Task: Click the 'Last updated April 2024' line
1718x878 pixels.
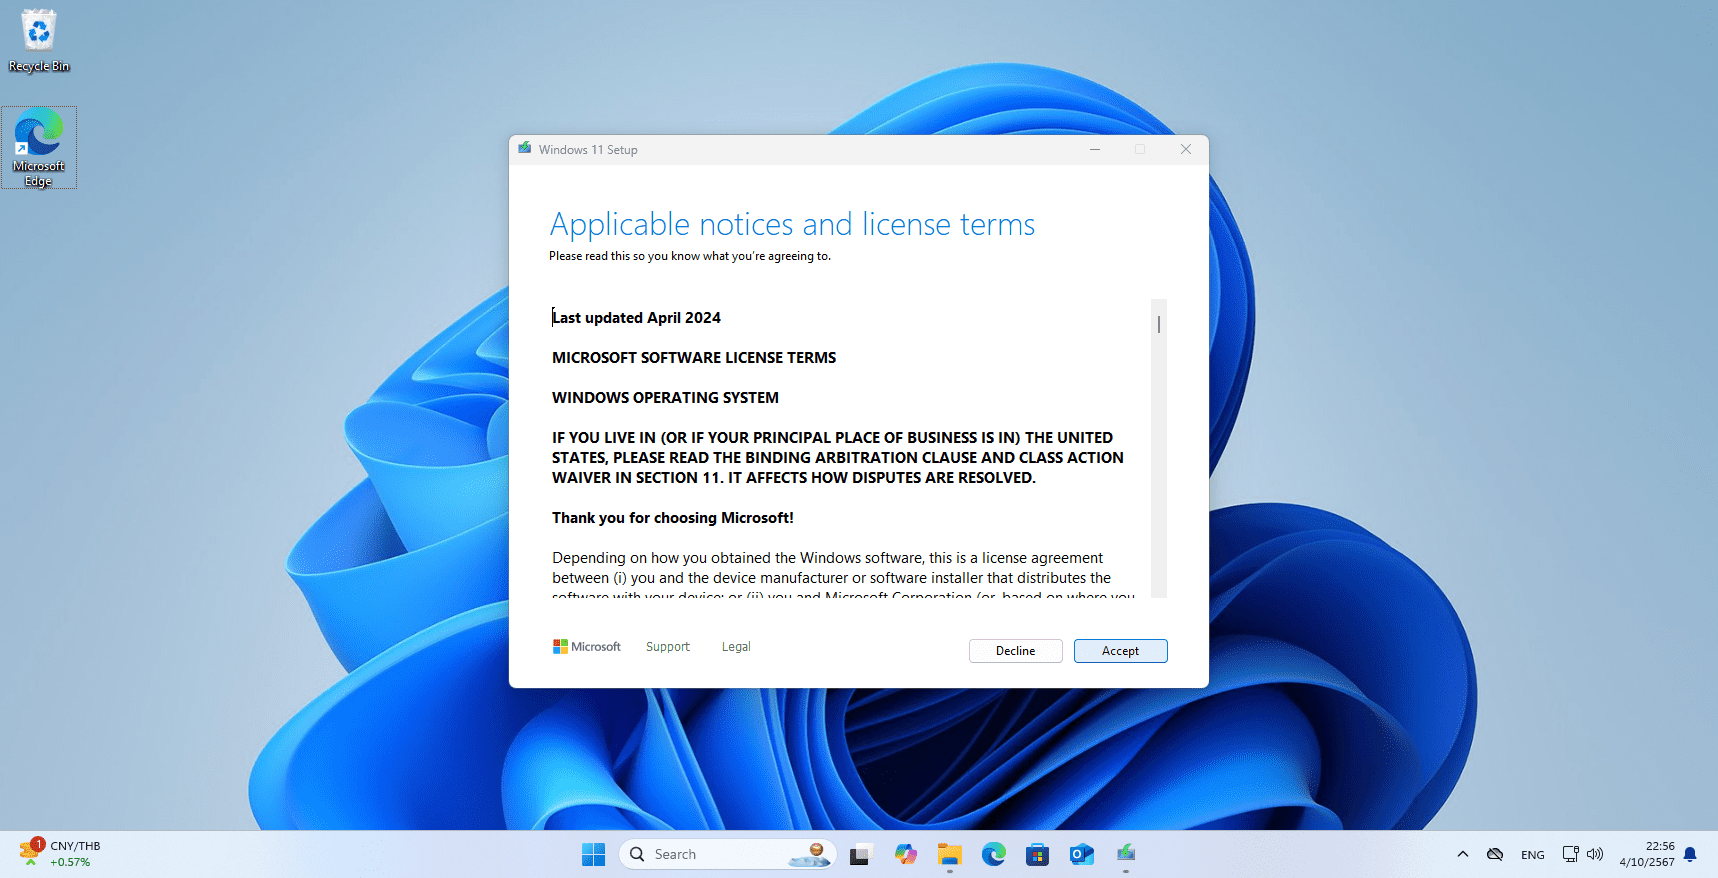Action: (x=637, y=318)
